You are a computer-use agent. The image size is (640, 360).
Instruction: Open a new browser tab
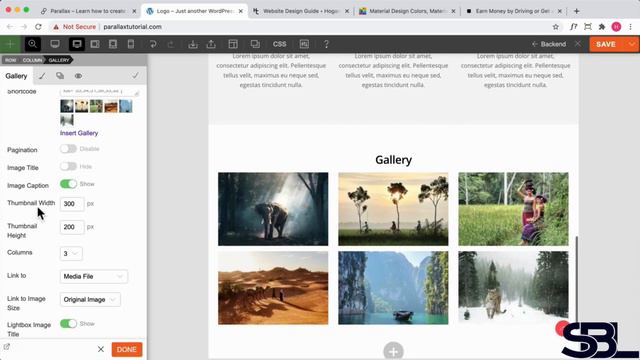[576, 11]
